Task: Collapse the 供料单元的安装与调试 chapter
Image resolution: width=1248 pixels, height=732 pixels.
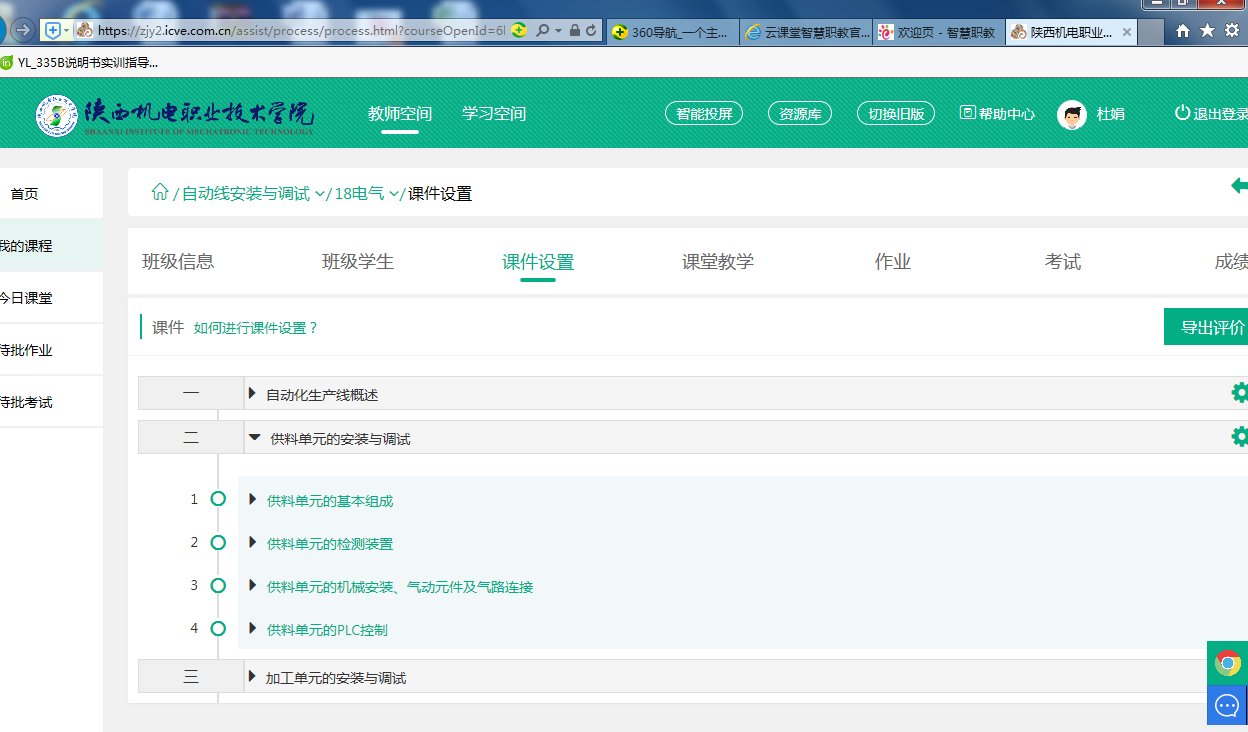Action: click(x=254, y=438)
